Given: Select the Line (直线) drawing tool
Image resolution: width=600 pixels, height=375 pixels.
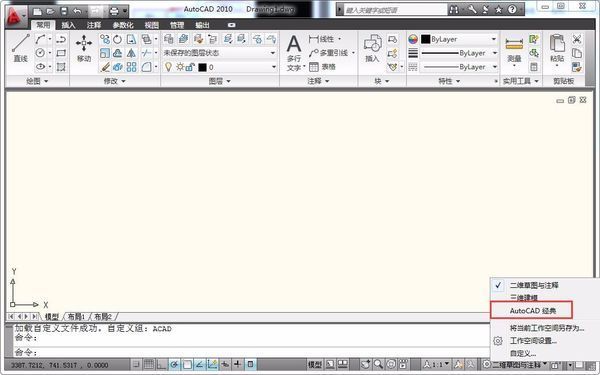Looking at the screenshot, I should 21,48.
